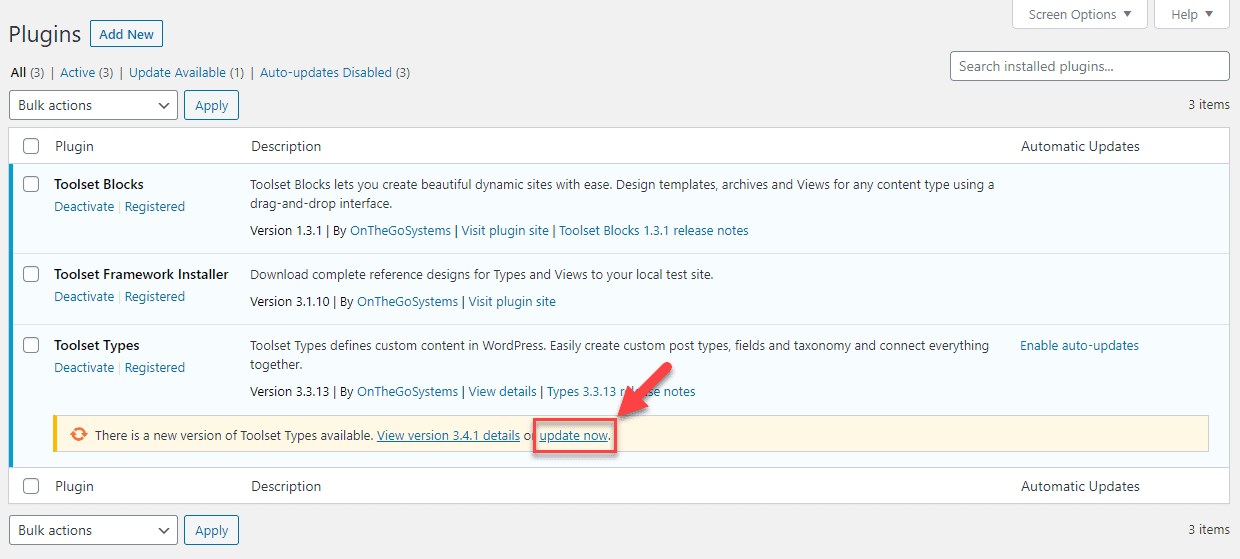Focus the Search installed plugins field

[x=1089, y=66]
